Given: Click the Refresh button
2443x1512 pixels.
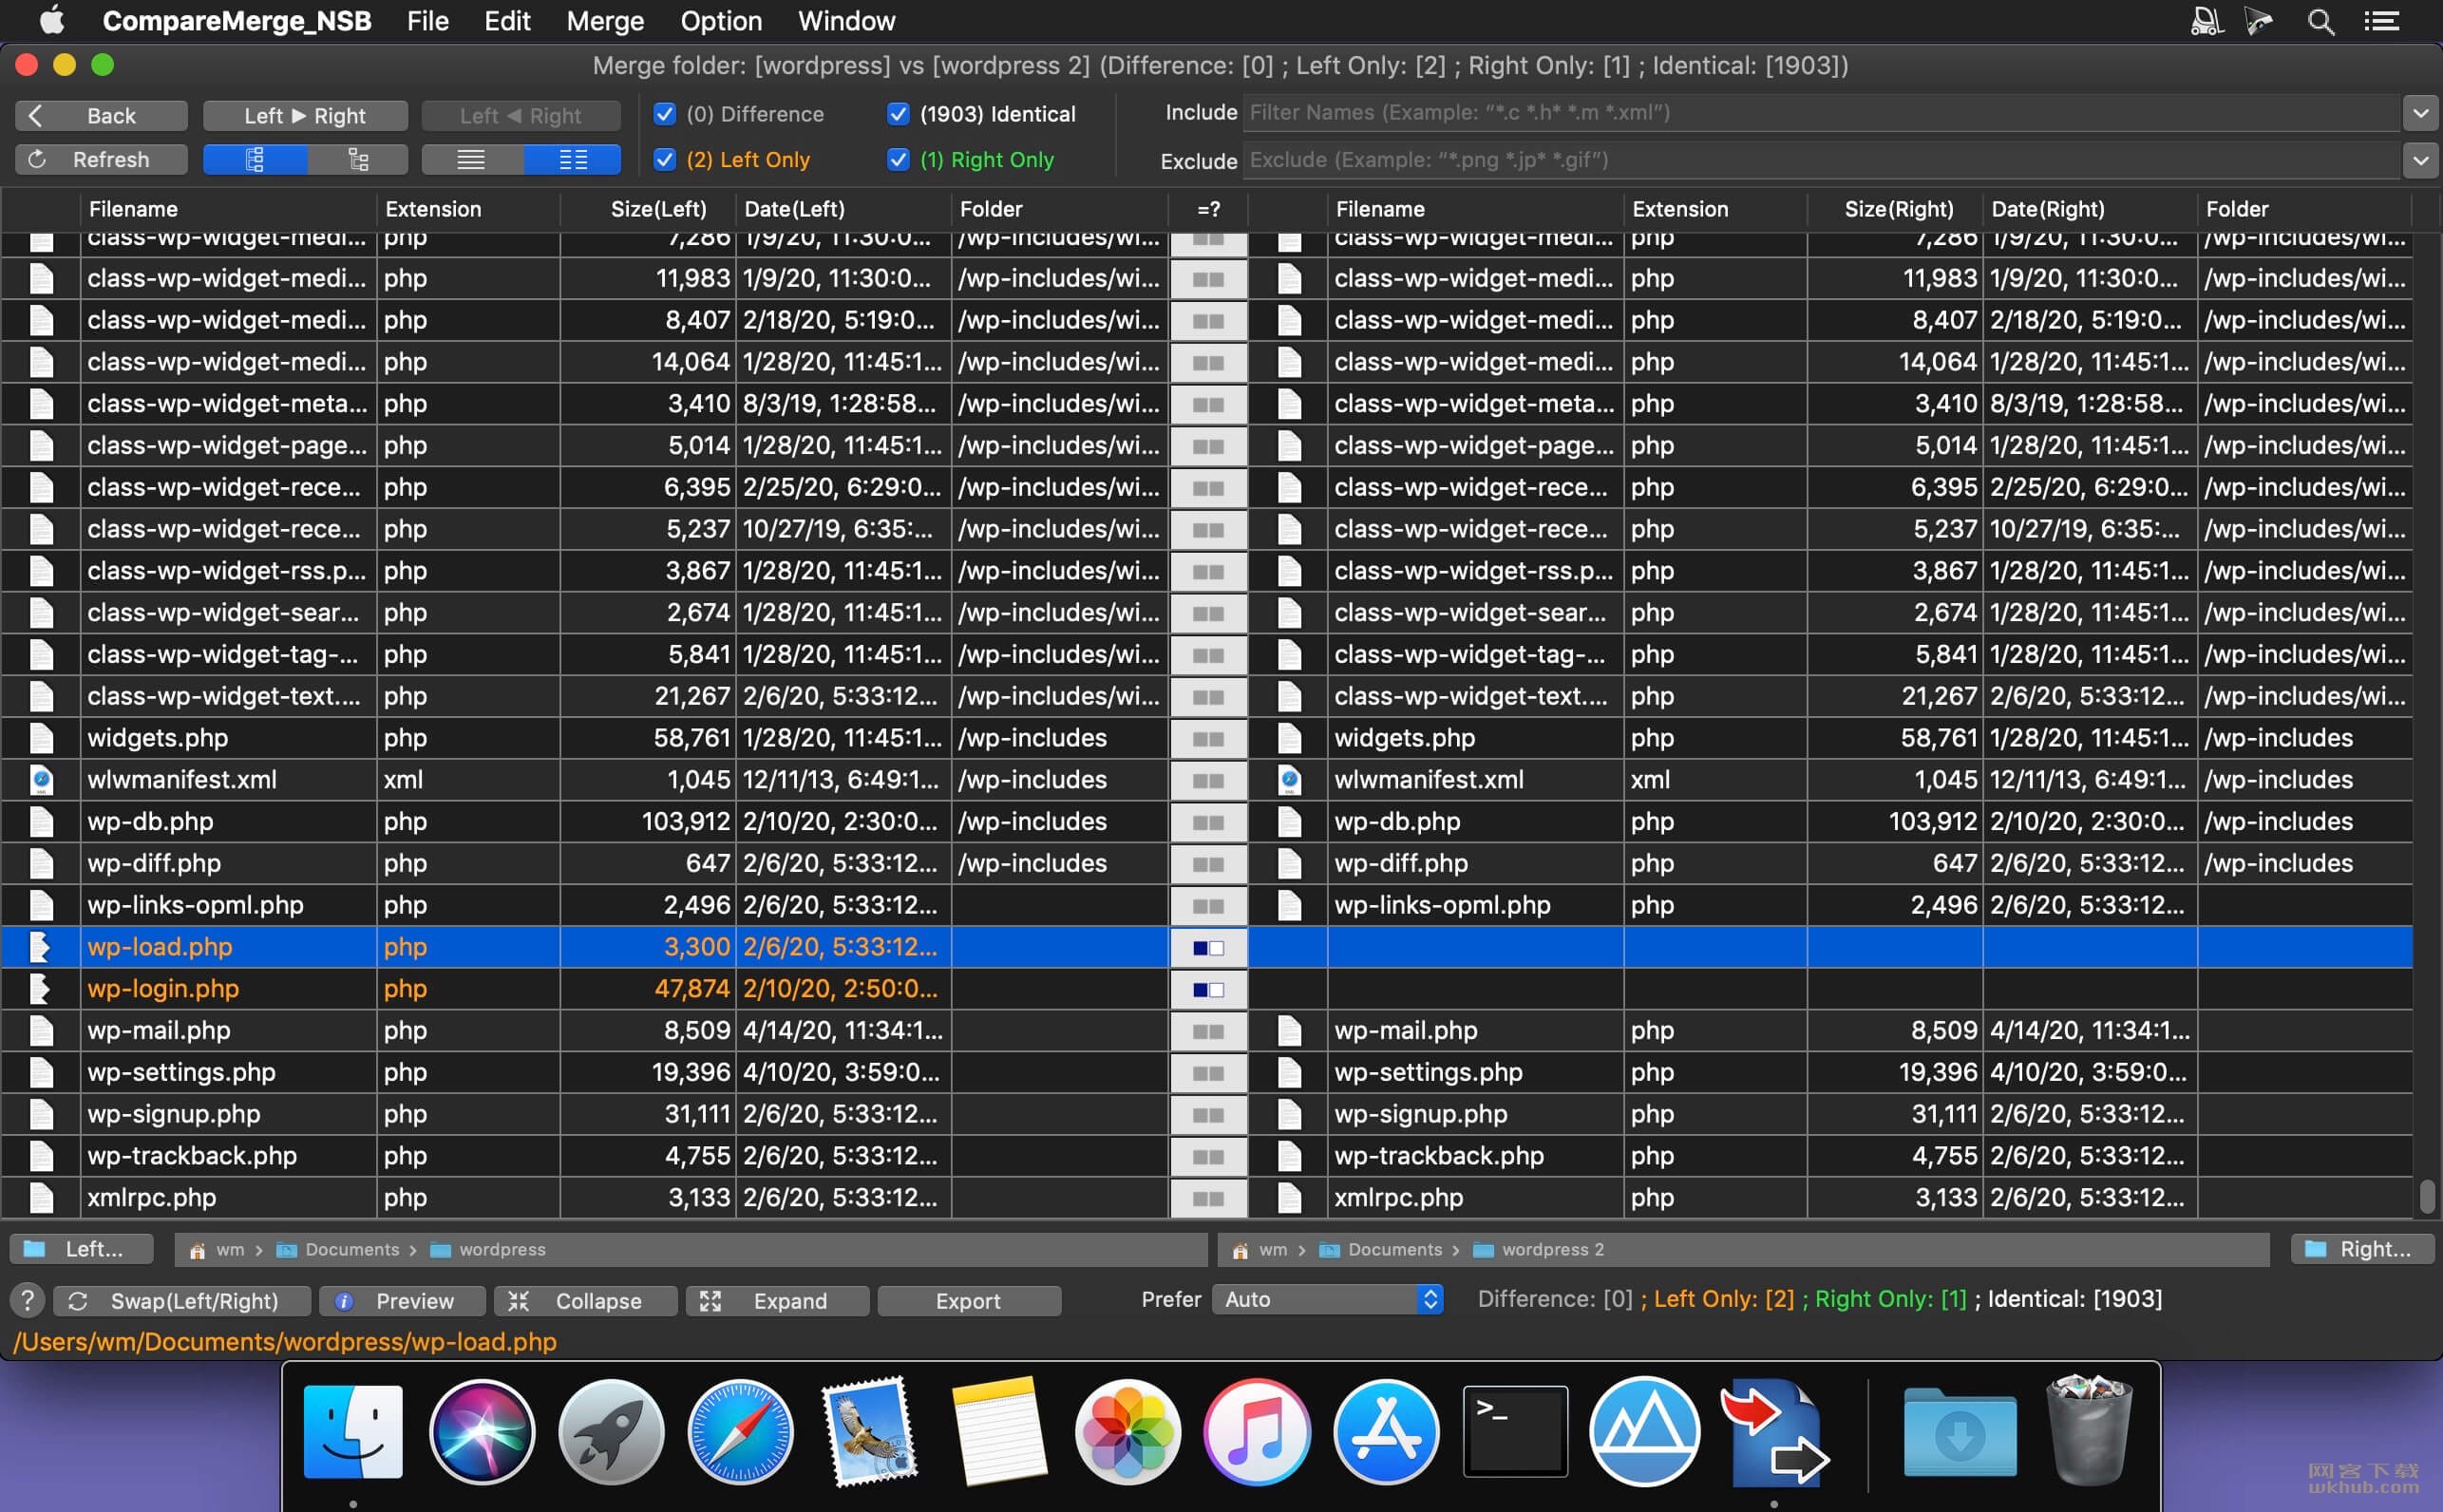Looking at the screenshot, I should tap(101, 159).
